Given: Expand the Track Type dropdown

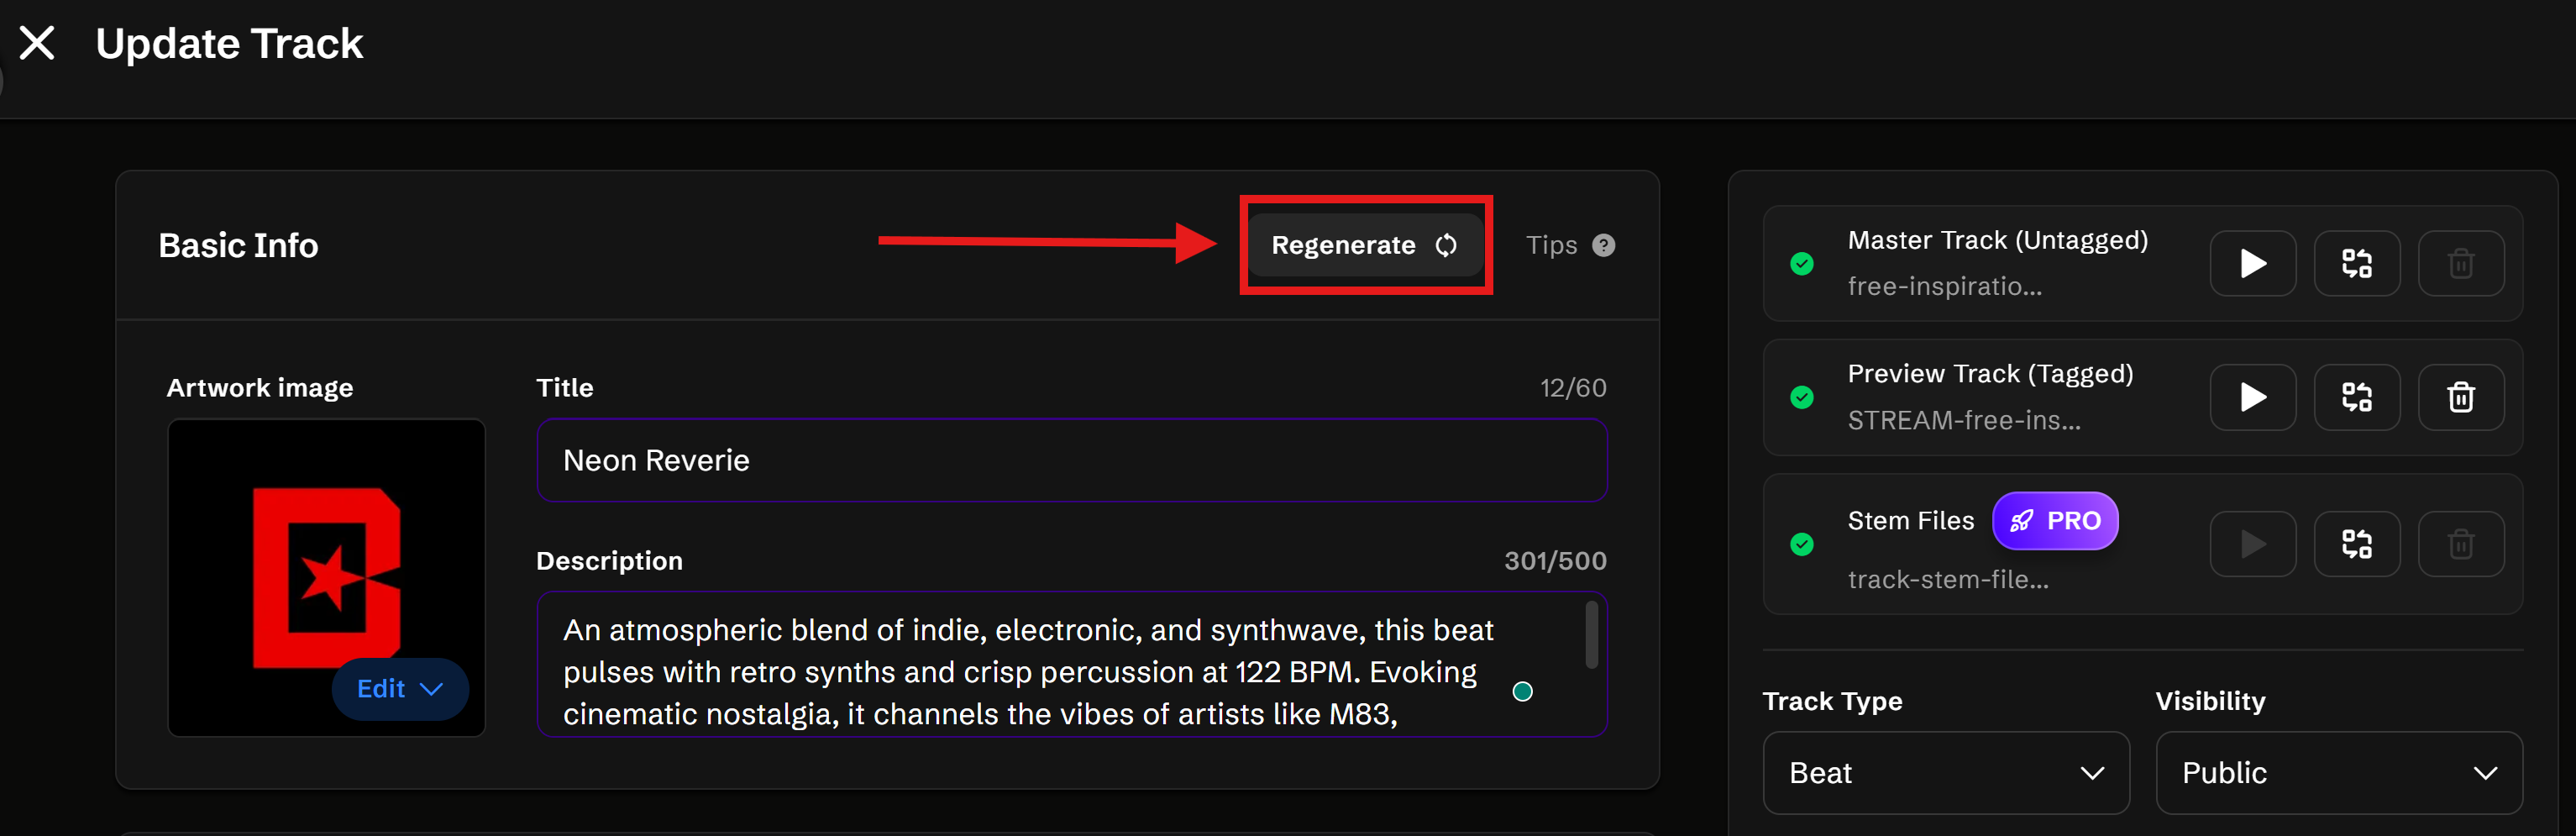Looking at the screenshot, I should coord(1945,773).
